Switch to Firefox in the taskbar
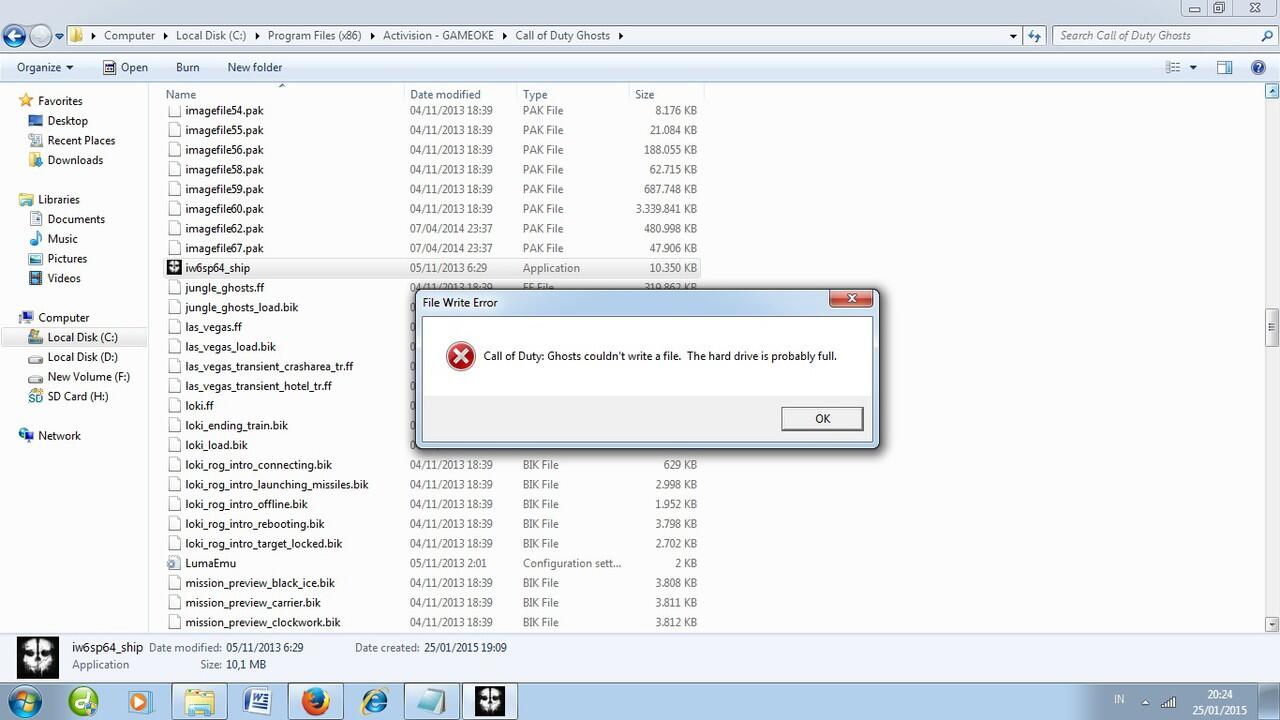This screenshot has height=720, width=1280. pos(316,702)
